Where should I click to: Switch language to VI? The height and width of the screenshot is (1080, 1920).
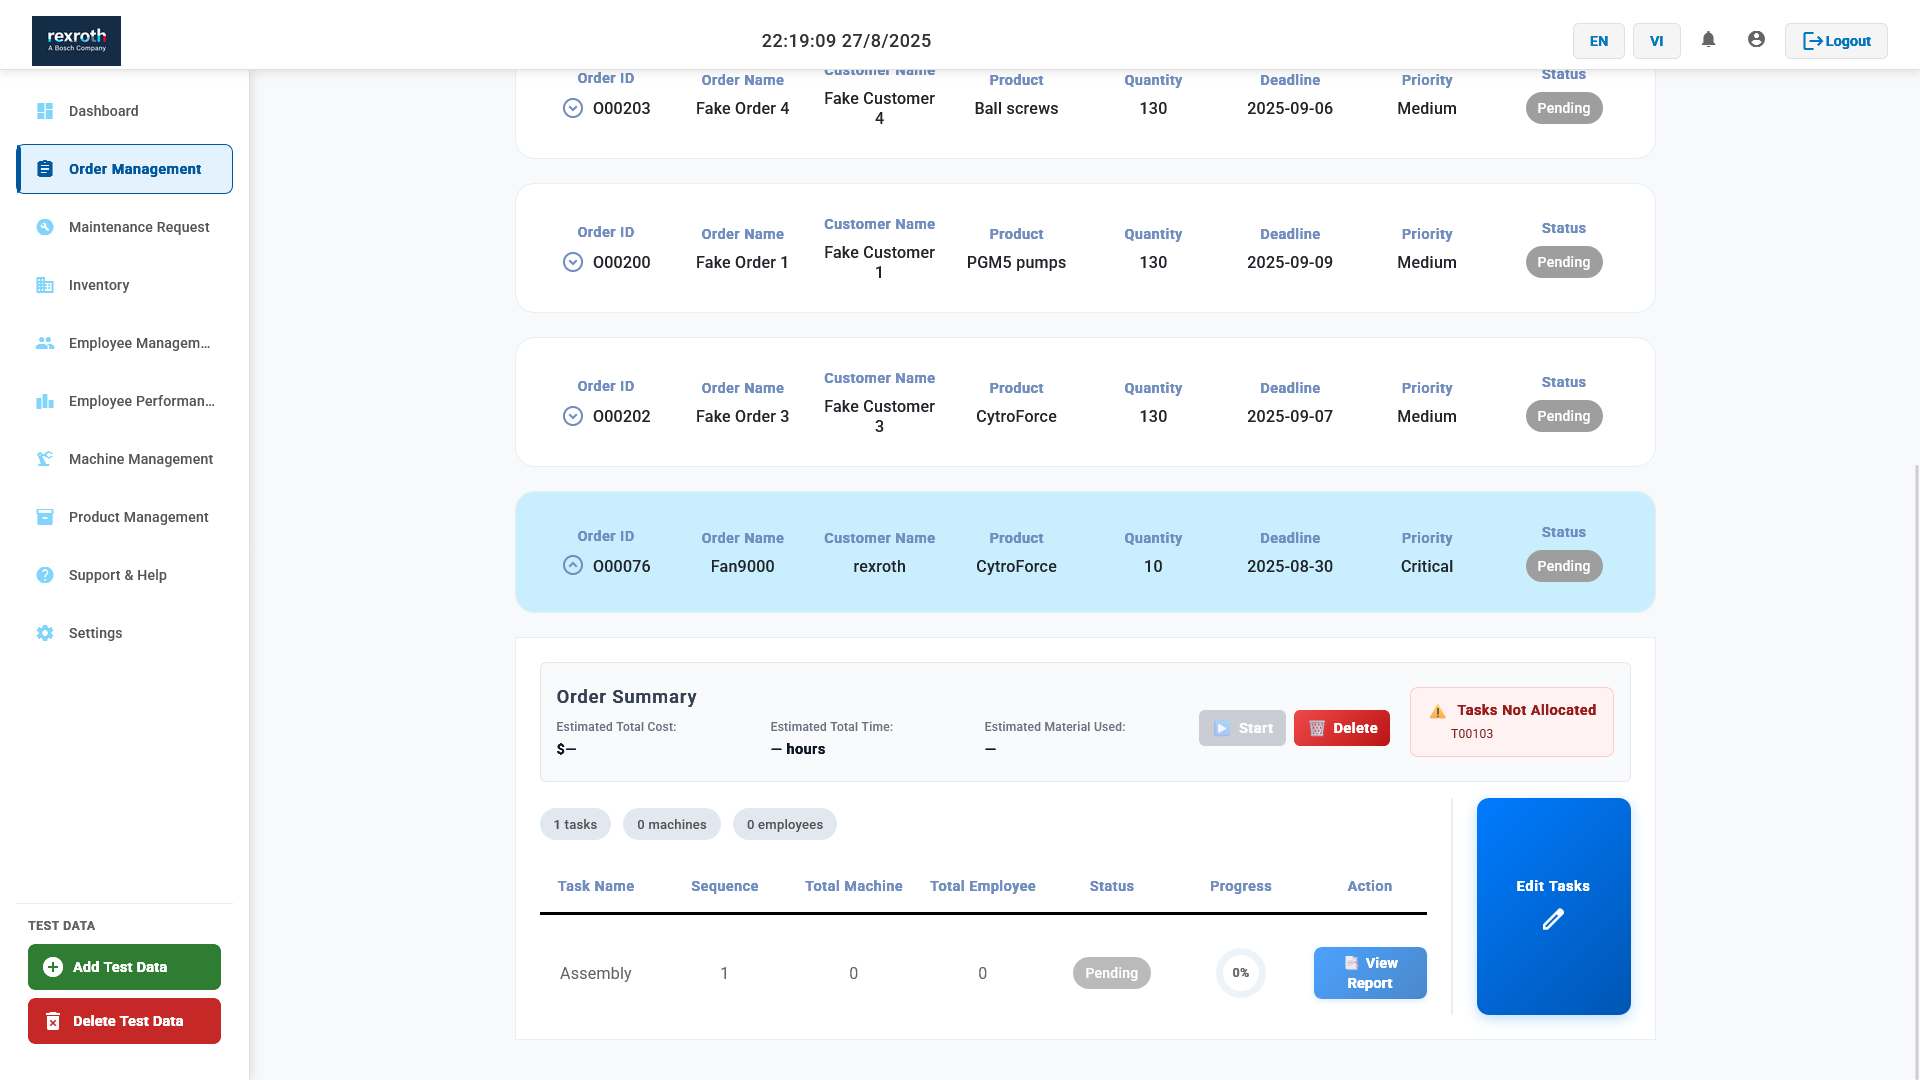coord(1656,41)
